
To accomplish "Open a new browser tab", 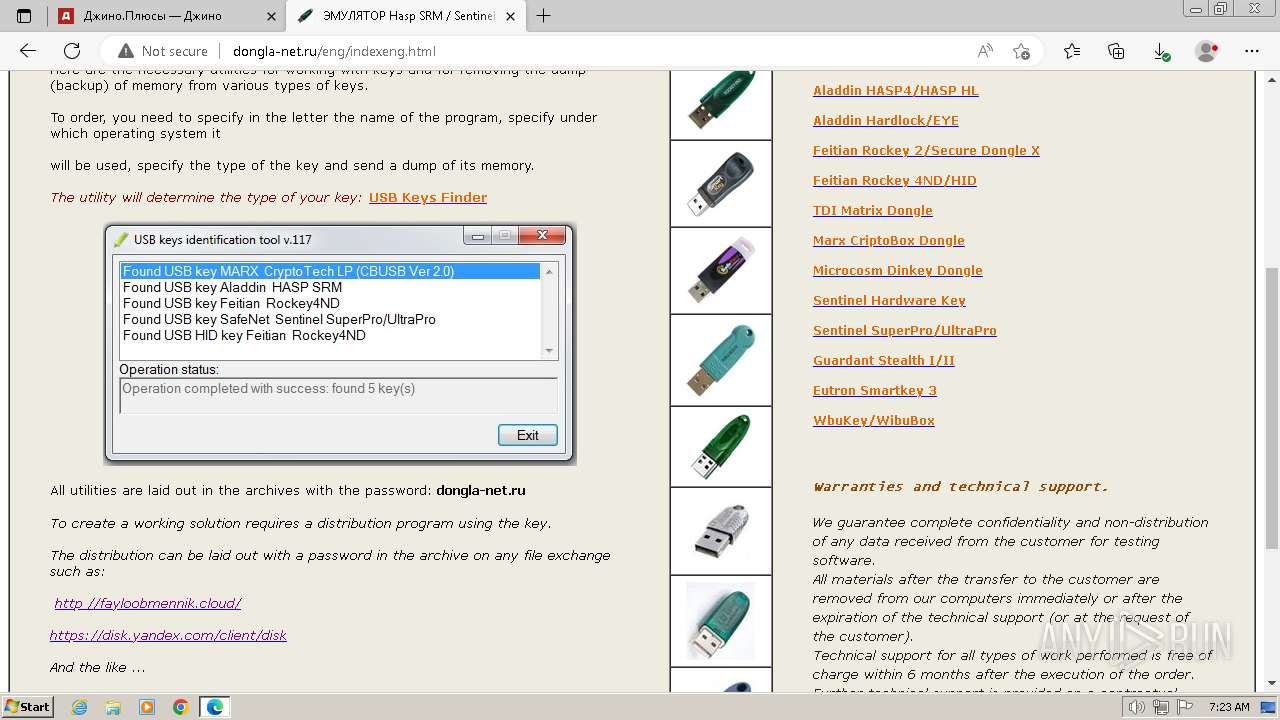I will [x=543, y=15].
